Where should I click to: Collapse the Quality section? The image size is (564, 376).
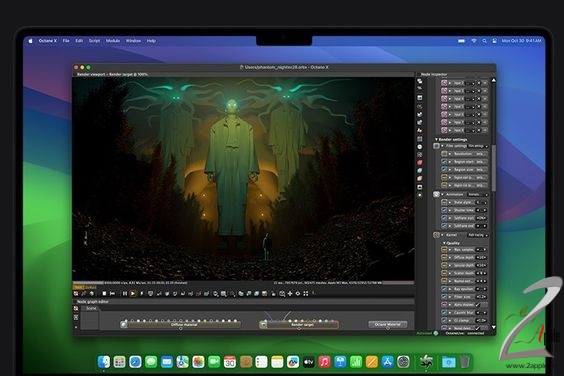coord(444,243)
